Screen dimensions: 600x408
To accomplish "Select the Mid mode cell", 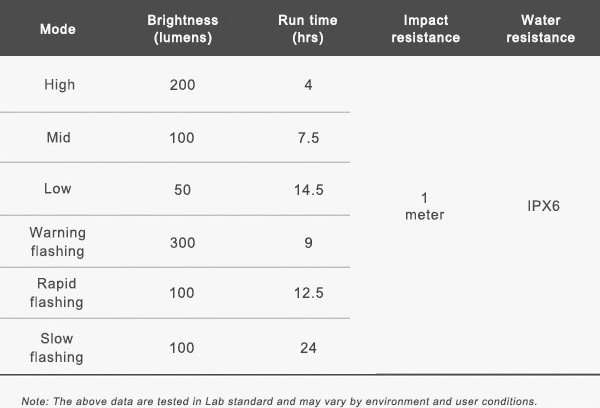I will (59, 137).
